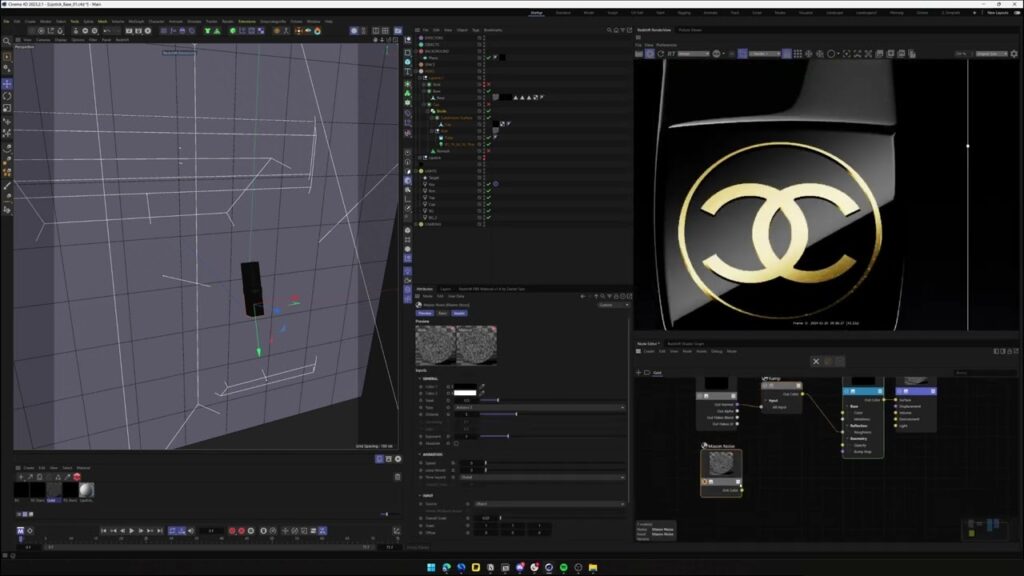The image size is (1024, 576).
Task: Open Spotify from the taskbar
Action: tap(564, 568)
